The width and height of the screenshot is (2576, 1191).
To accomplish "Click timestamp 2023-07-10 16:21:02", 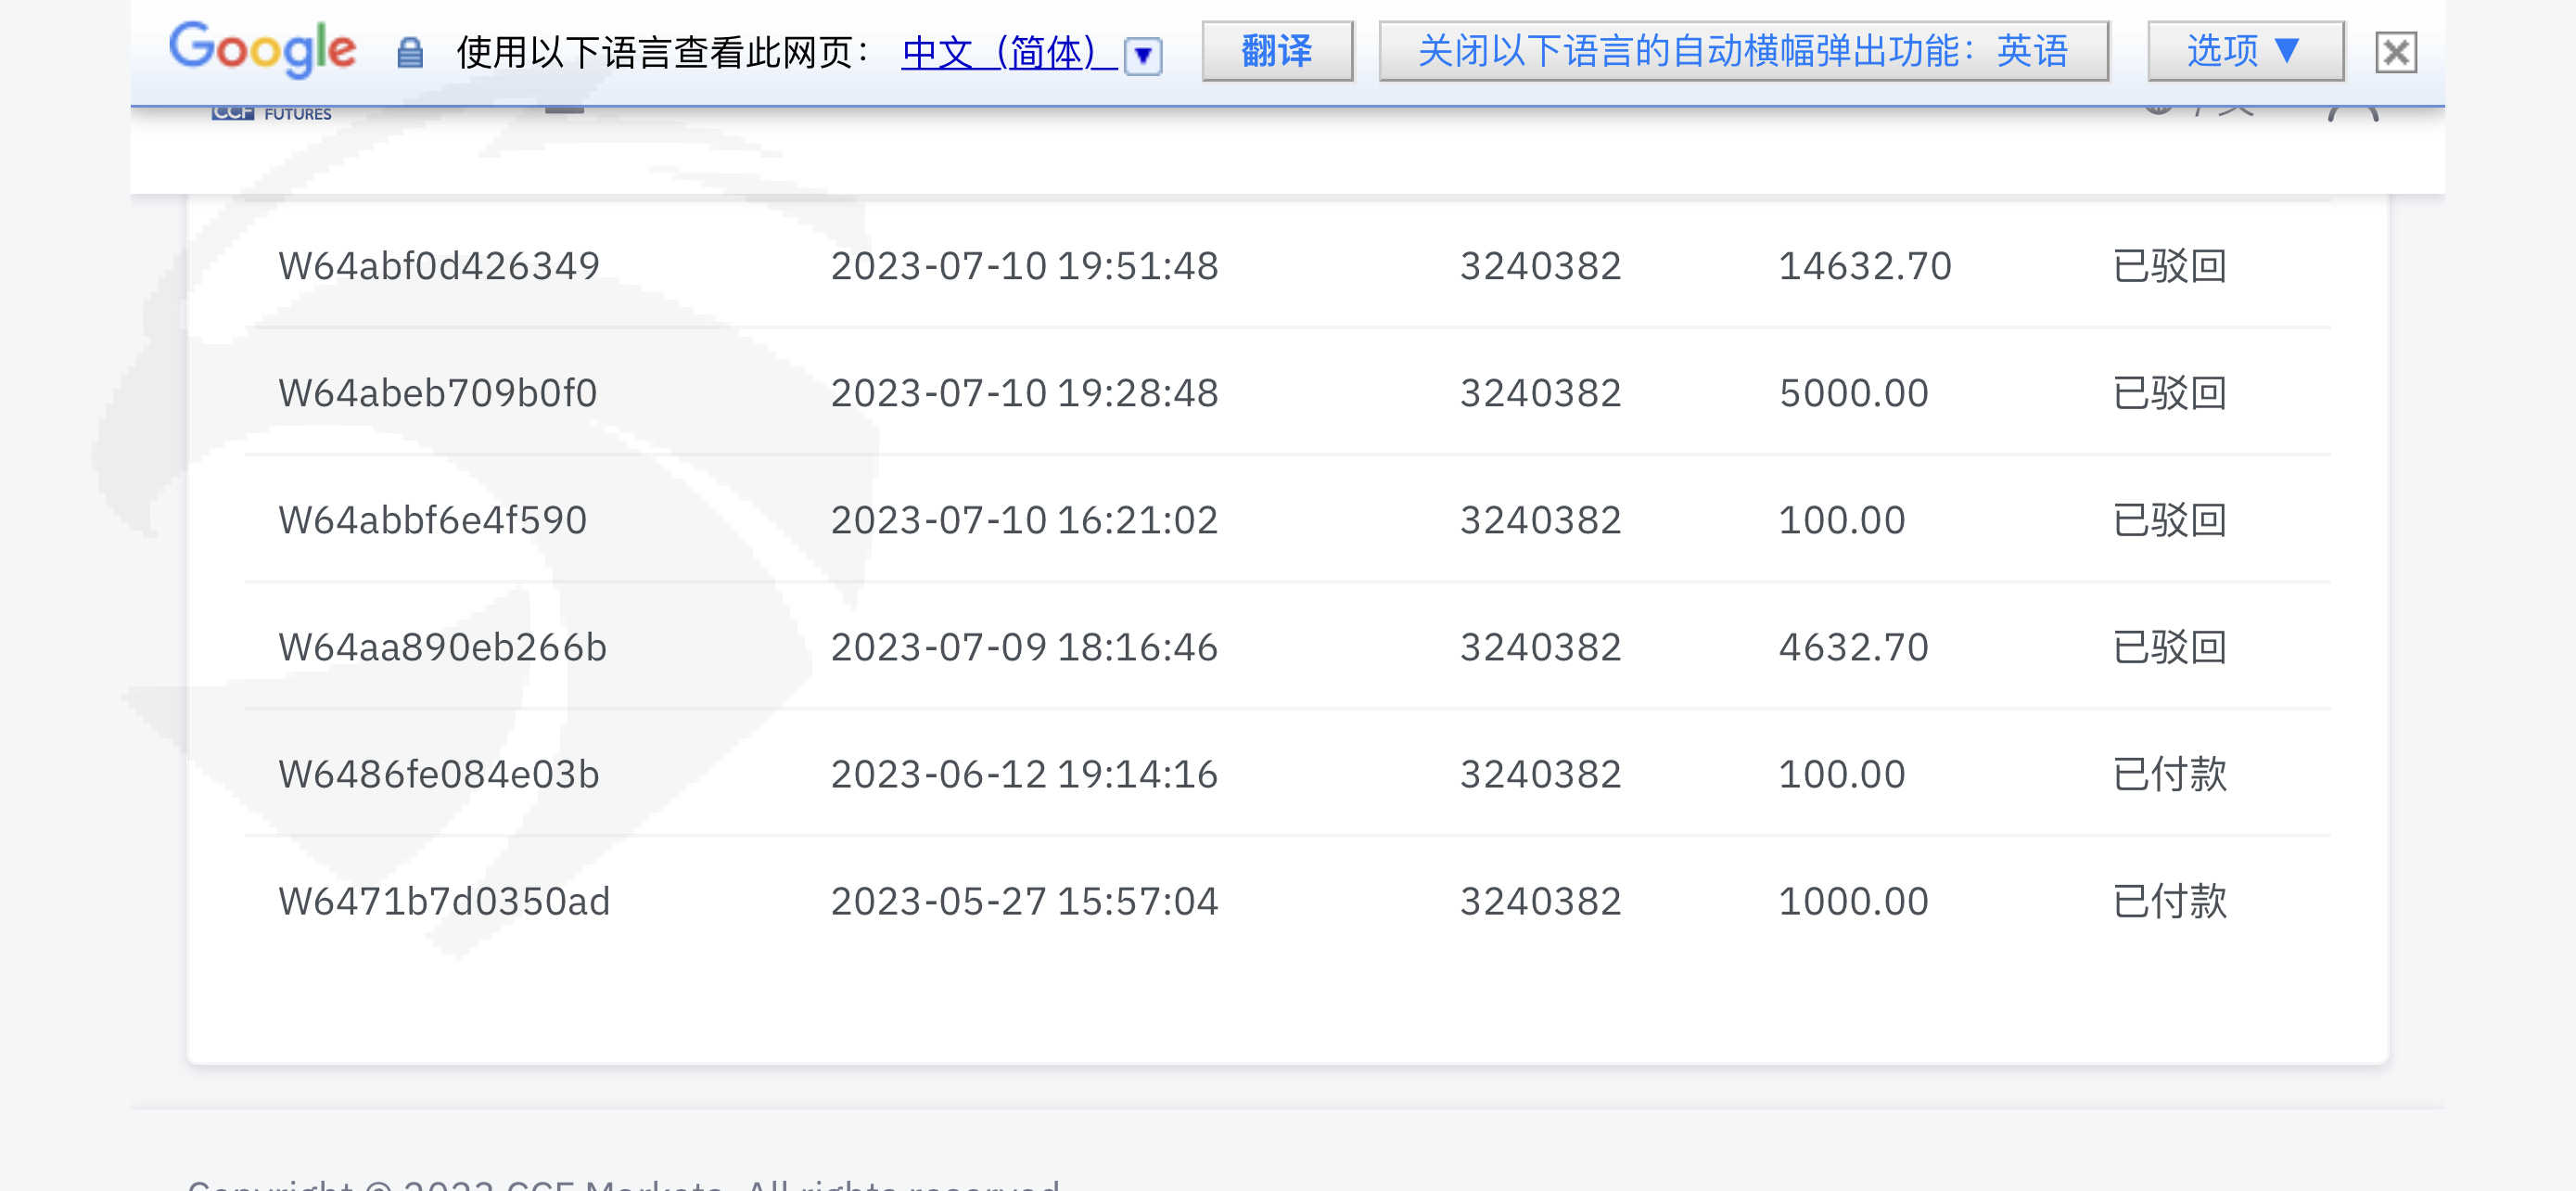I will [1023, 520].
